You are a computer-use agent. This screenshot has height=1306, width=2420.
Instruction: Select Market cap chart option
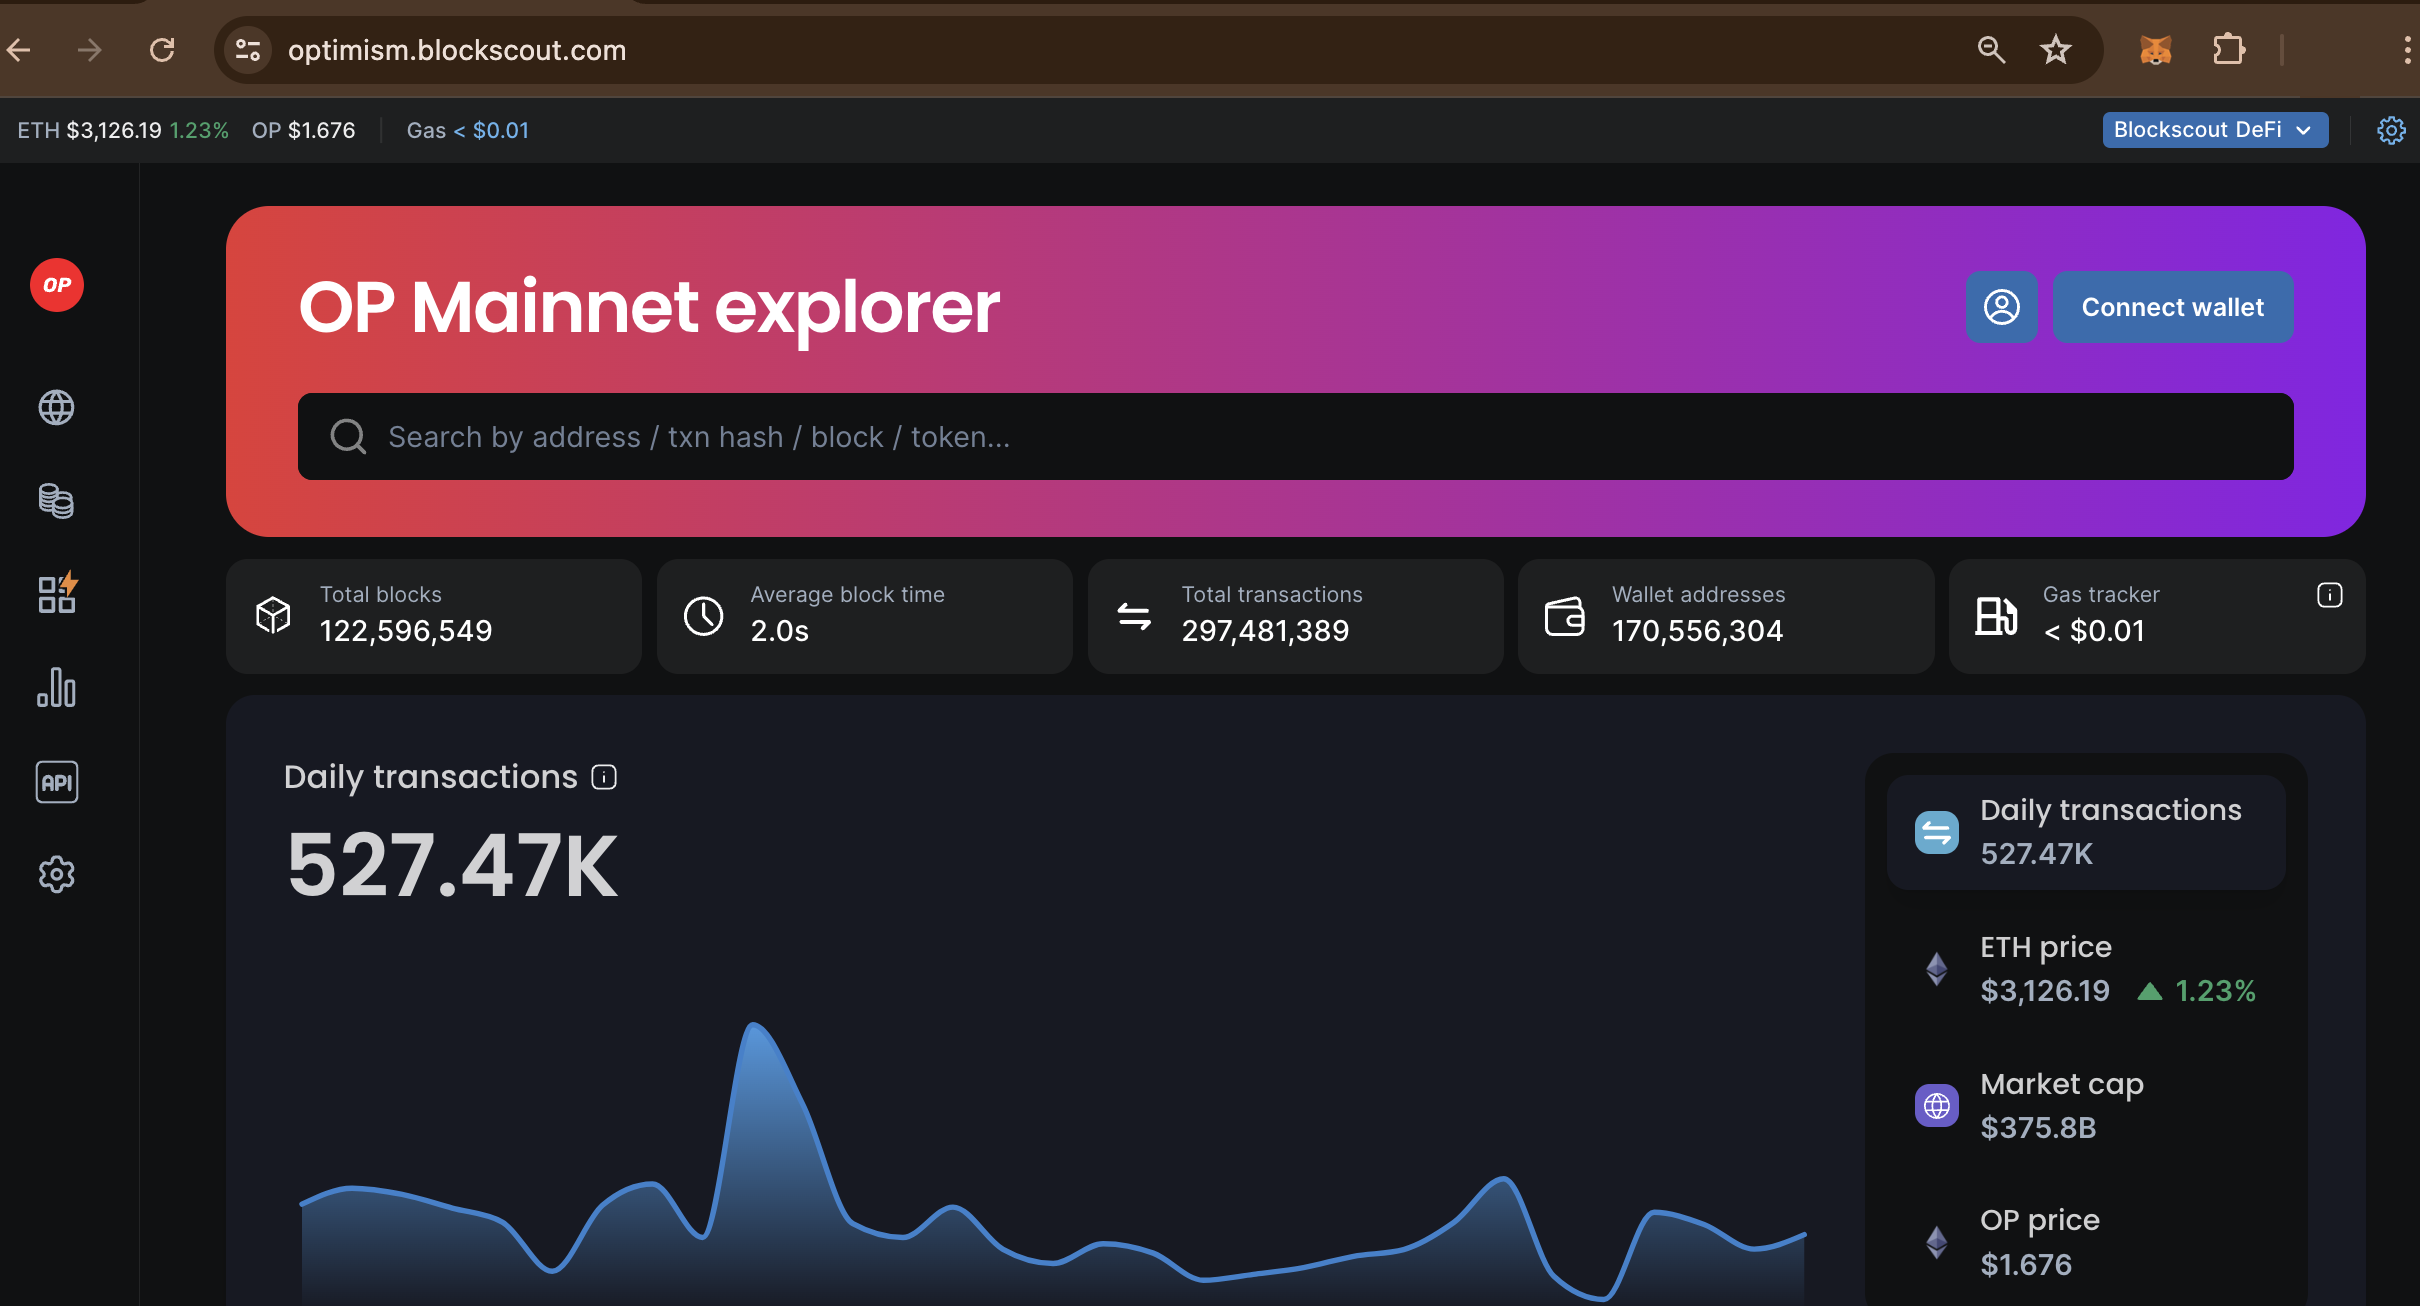click(2086, 1106)
